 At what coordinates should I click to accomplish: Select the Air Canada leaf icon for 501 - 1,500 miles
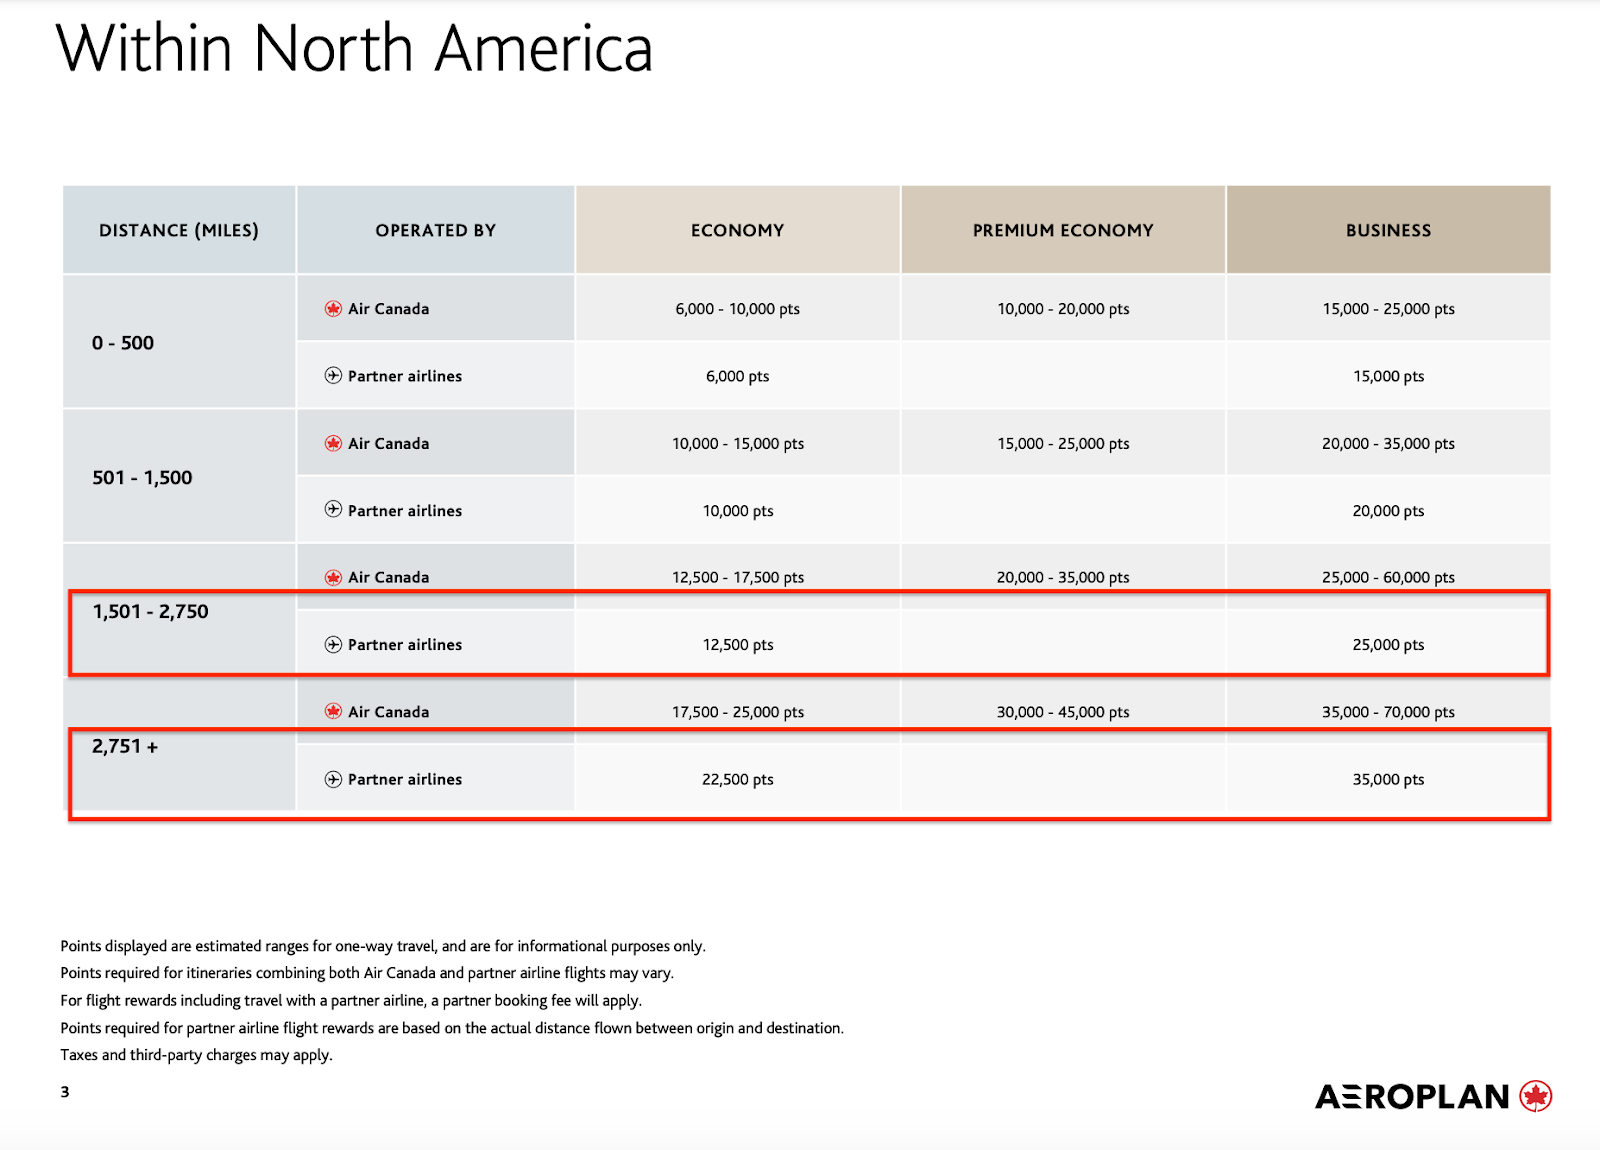pos(334,444)
